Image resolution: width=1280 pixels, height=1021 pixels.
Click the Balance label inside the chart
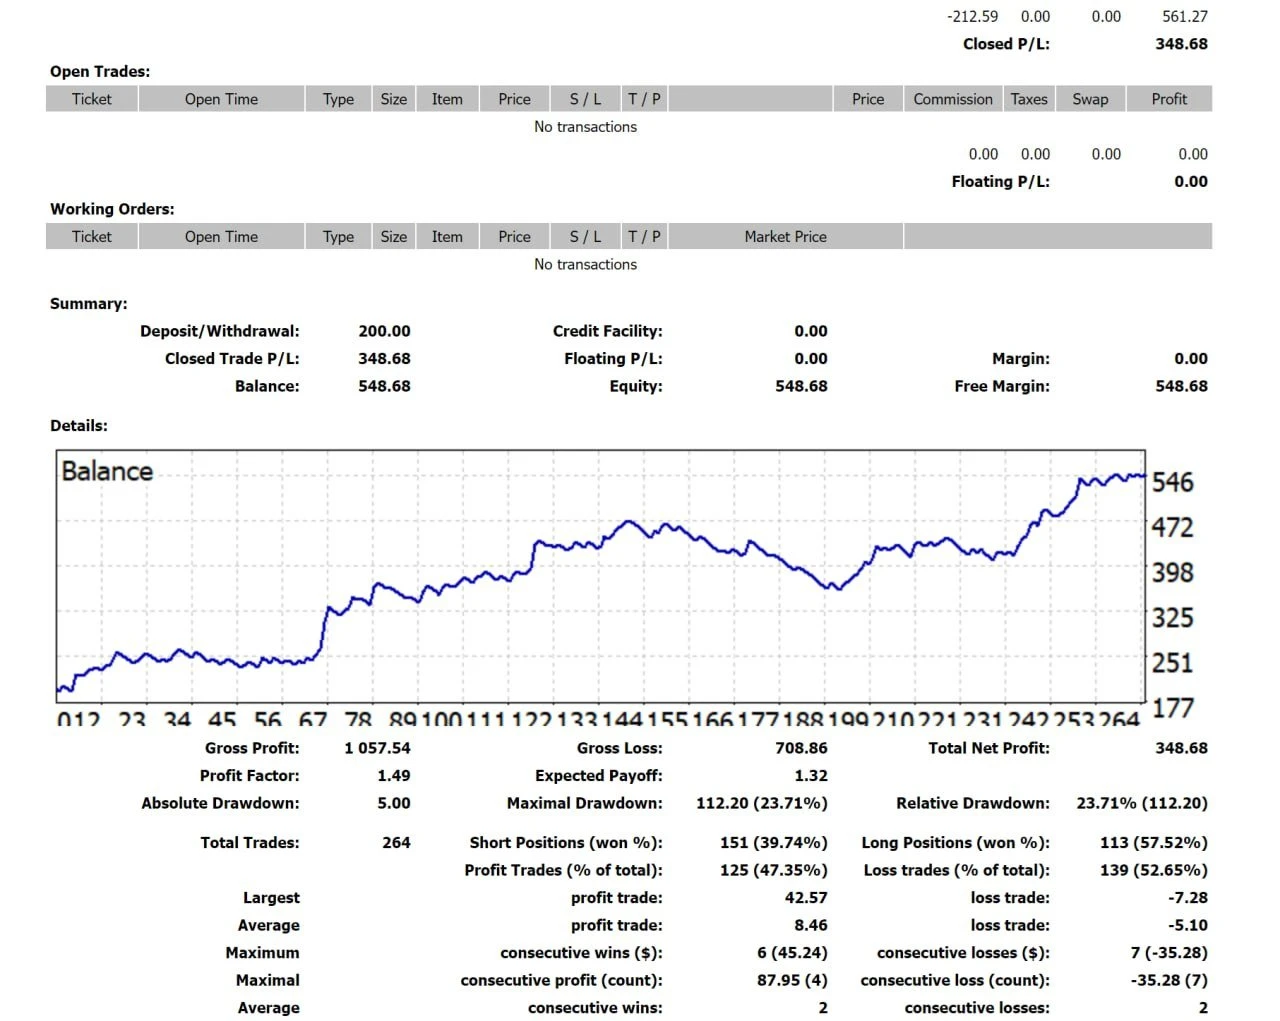click(107, 471)
